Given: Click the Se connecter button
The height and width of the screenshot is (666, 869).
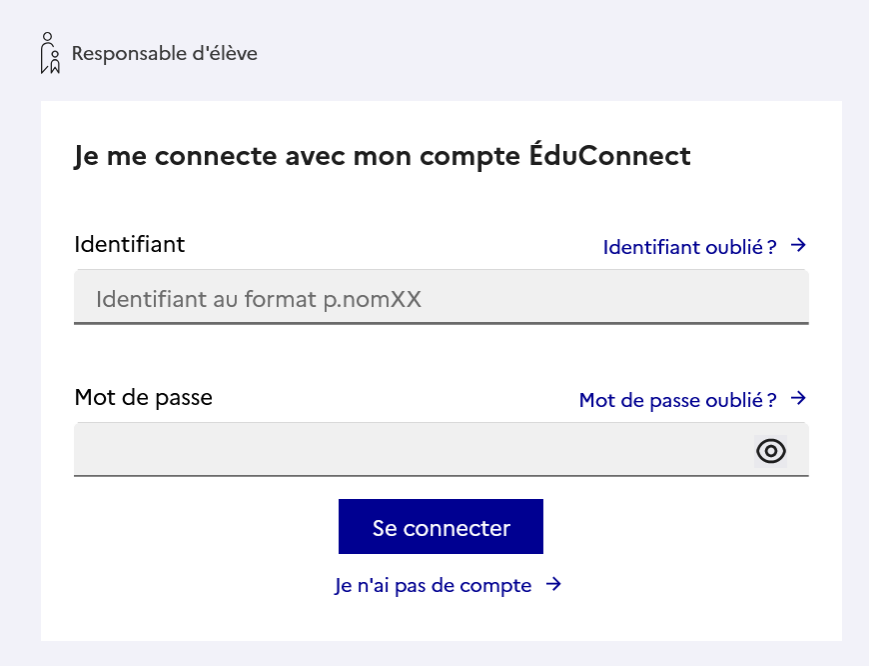Looking at the screenshot, I should click(x=441, y=526).
